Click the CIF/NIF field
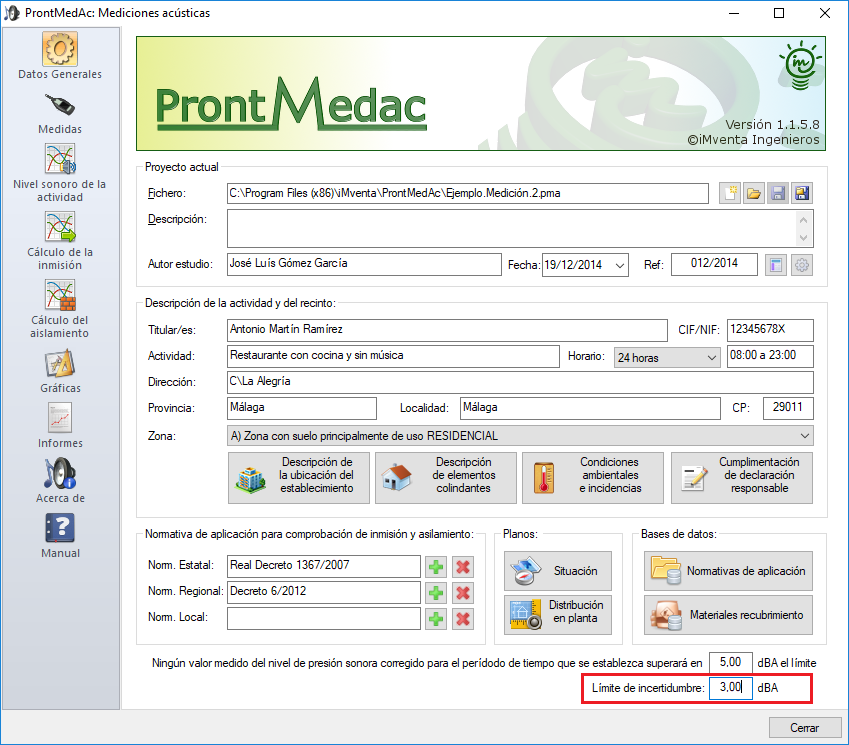The width and height of the screenshot is (849, 745). coord(770,330)
